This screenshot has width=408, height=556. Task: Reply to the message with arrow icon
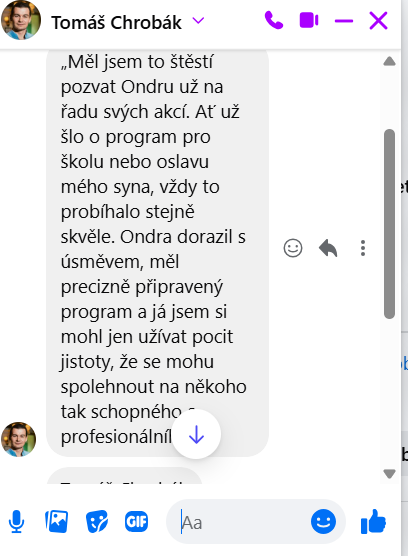(328, 248)
